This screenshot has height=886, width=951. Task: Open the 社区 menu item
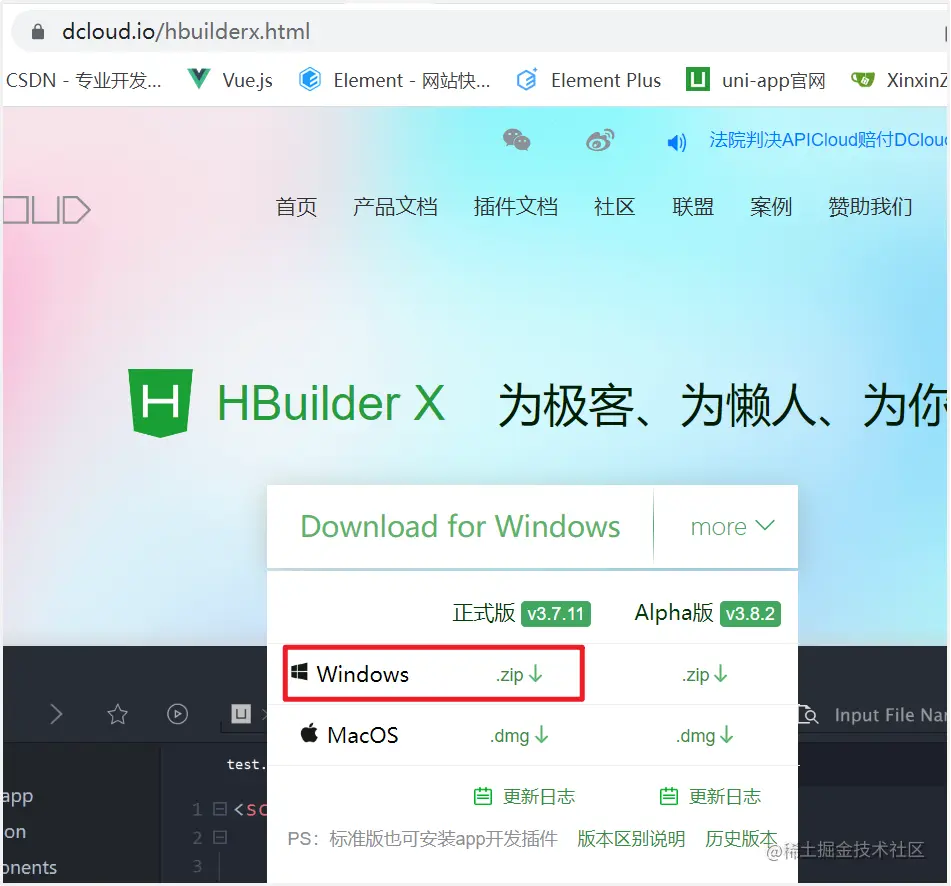(x=614, y=207)
